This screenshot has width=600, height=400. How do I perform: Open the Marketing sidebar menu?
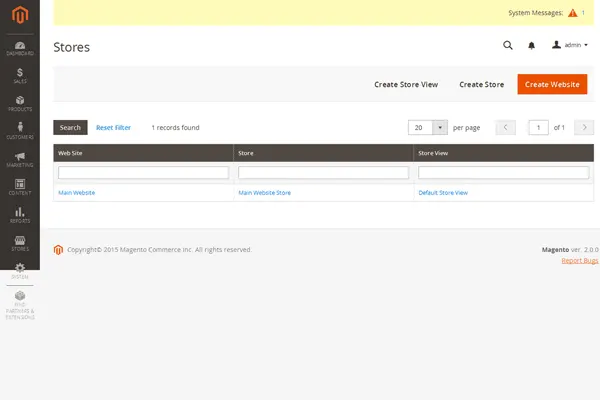19,157
